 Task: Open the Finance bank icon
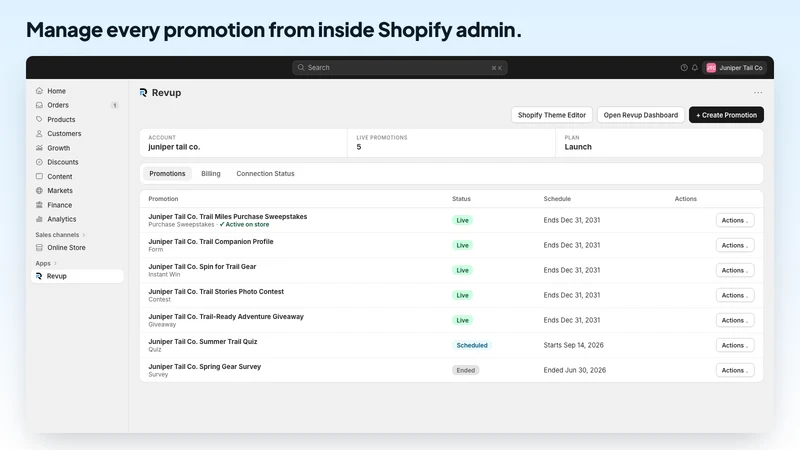point(39,205)
